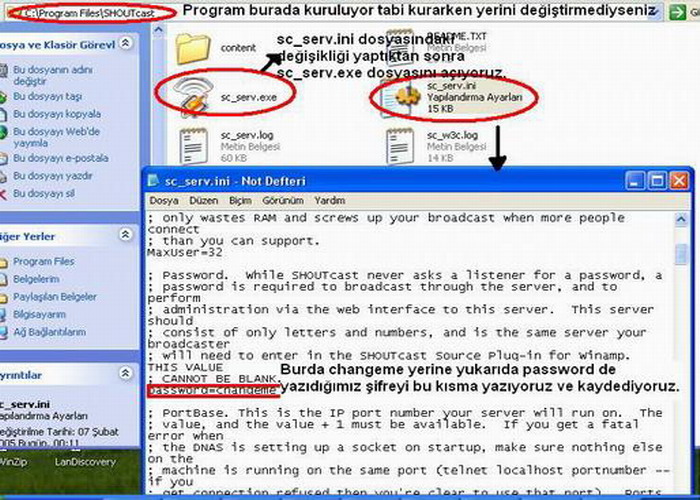Select the sc_serv.exe file icon
This screenshot has height=500, width=700.
(193, 96)
